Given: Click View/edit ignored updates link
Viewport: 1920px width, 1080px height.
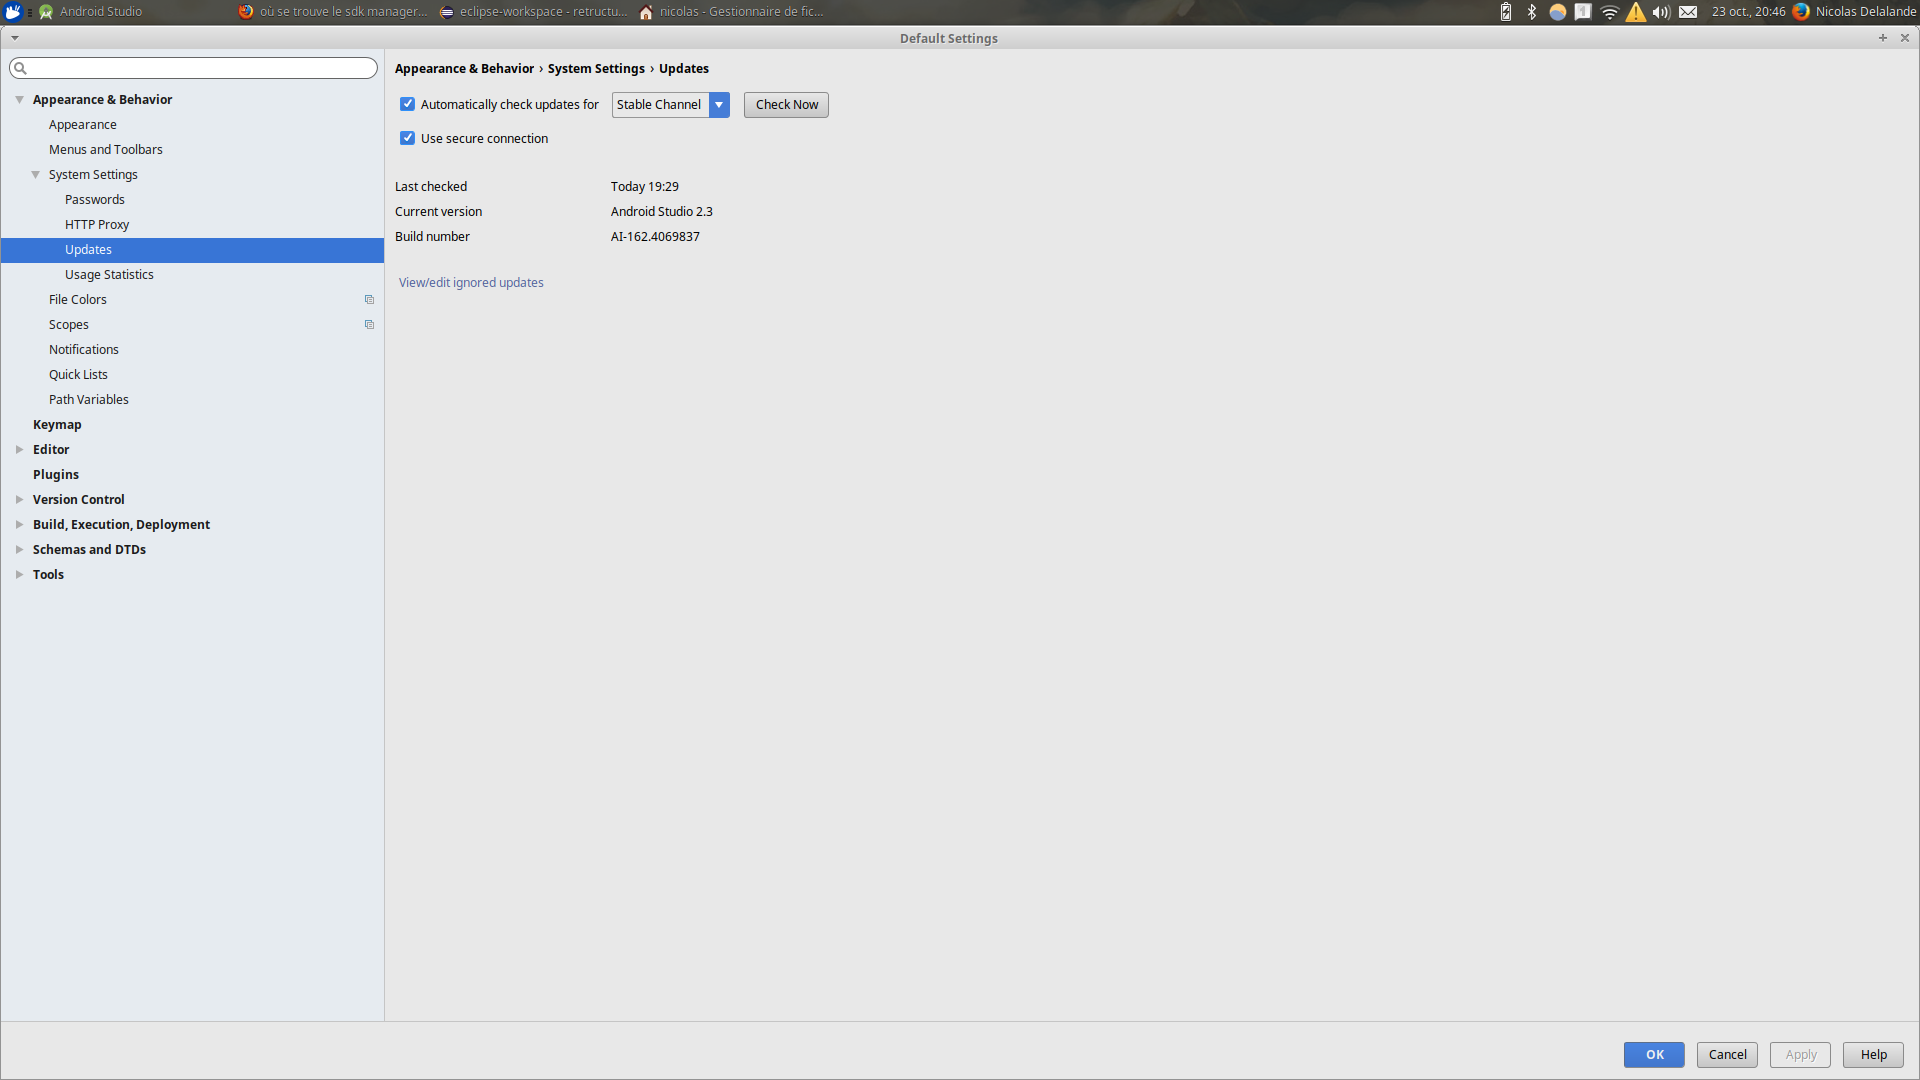Looking at the screenshot, I should point(471,281).
